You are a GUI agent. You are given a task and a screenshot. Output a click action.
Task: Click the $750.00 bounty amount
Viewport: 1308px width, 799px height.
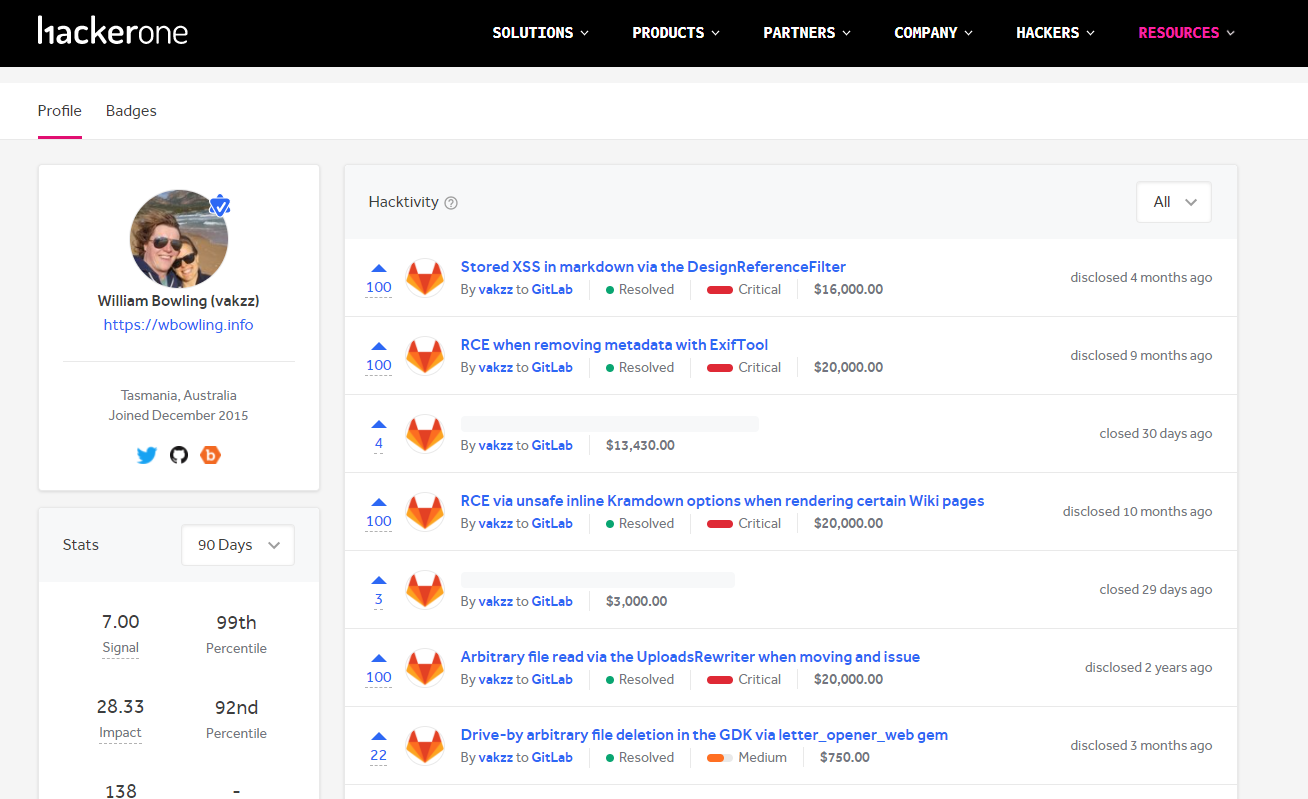coord(845,758)
